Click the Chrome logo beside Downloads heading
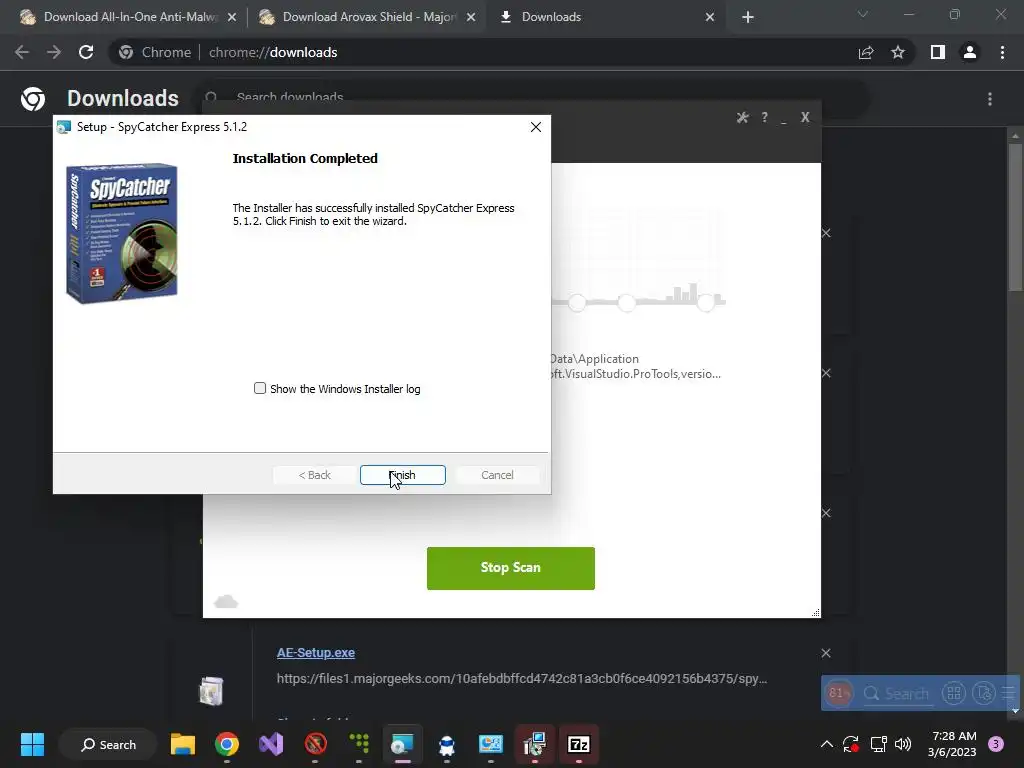This screenshot has height=768, width=1024. tap(33, 99)
